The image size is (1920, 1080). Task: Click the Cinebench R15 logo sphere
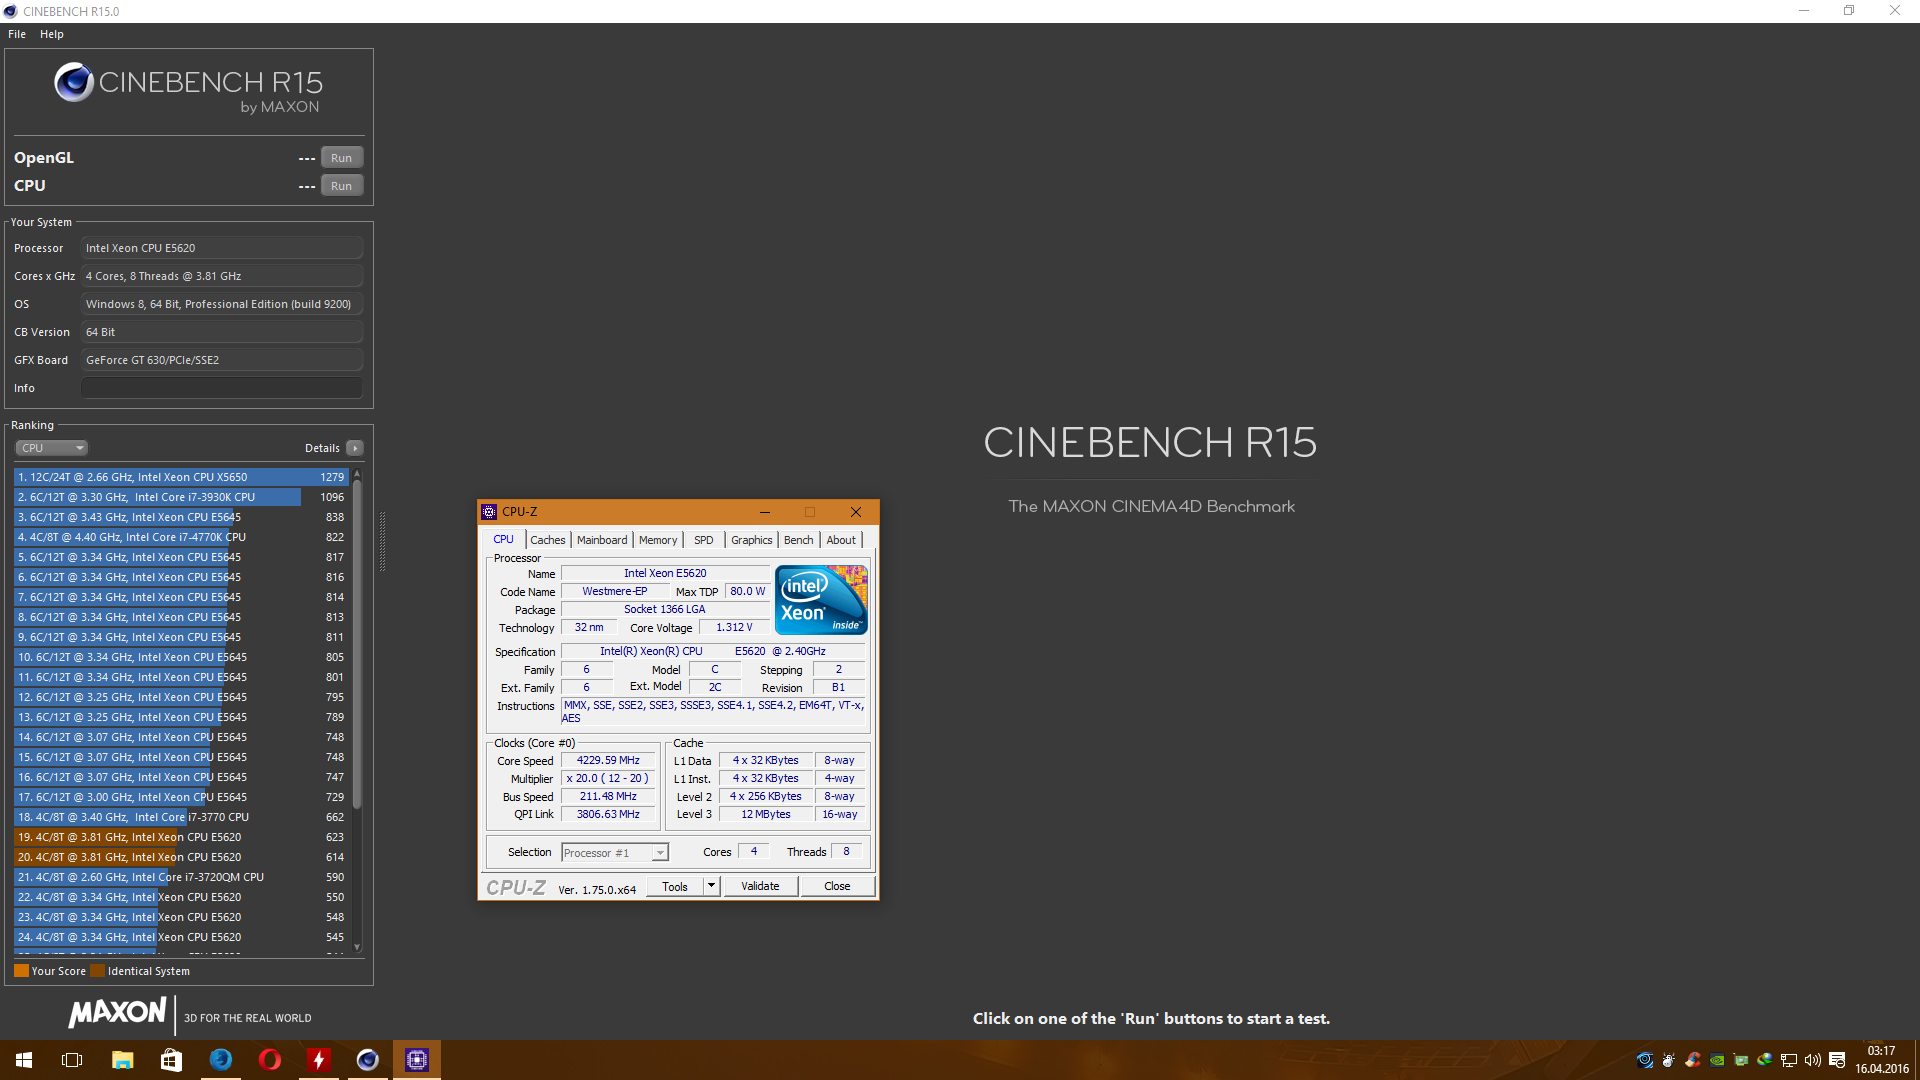74,82
